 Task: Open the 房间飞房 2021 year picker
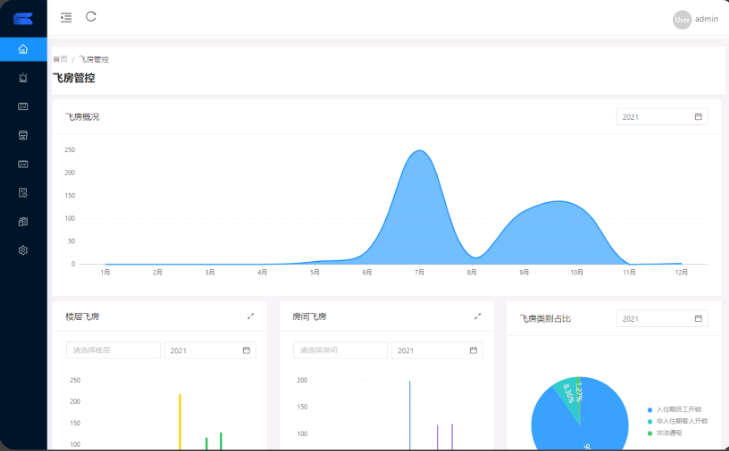point(437,350)
